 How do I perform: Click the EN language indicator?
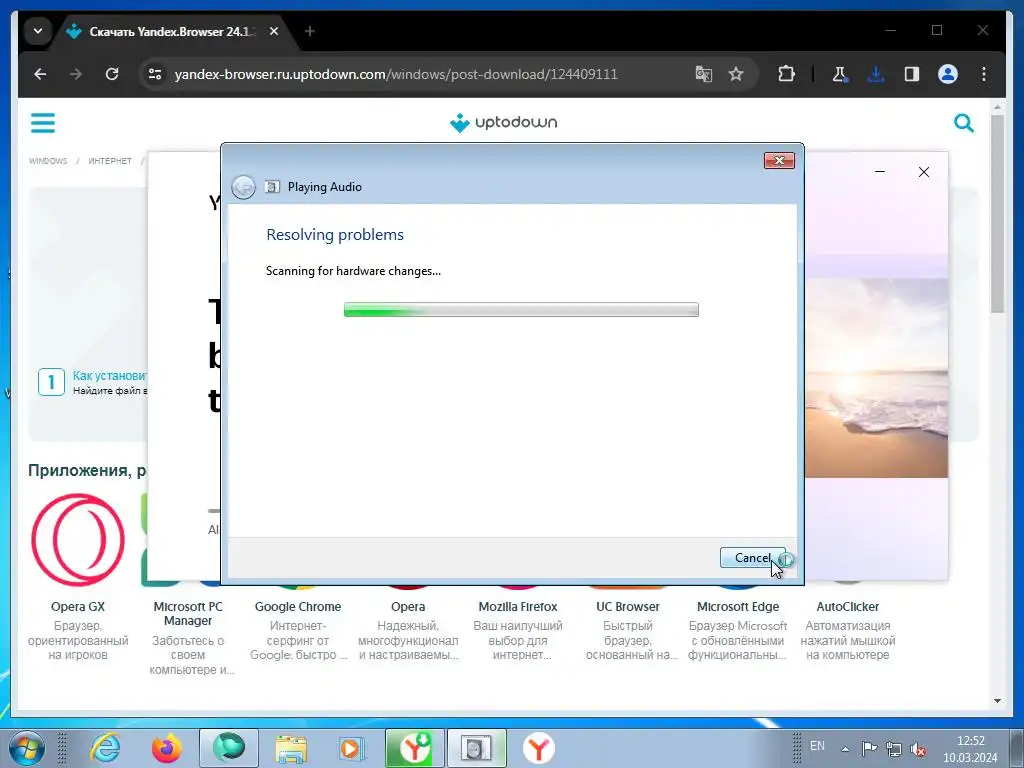click(x=817, y=746)
